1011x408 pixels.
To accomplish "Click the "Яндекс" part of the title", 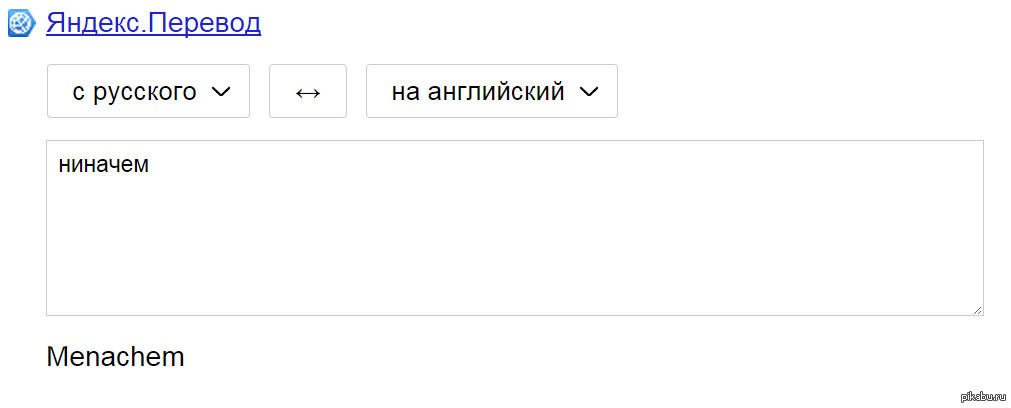I will point(92,22).
